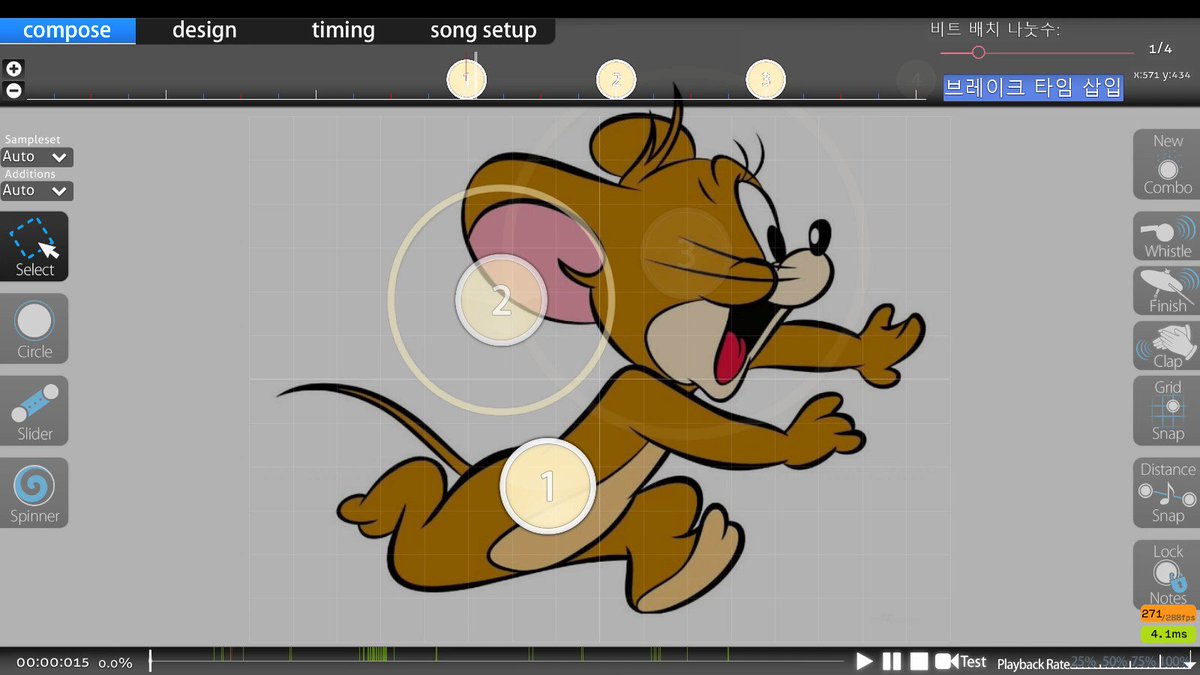The width and height of the screenshot is (1200, 675).
Task: Toggle New Combo on the note
Action: tap(1166, 164)
